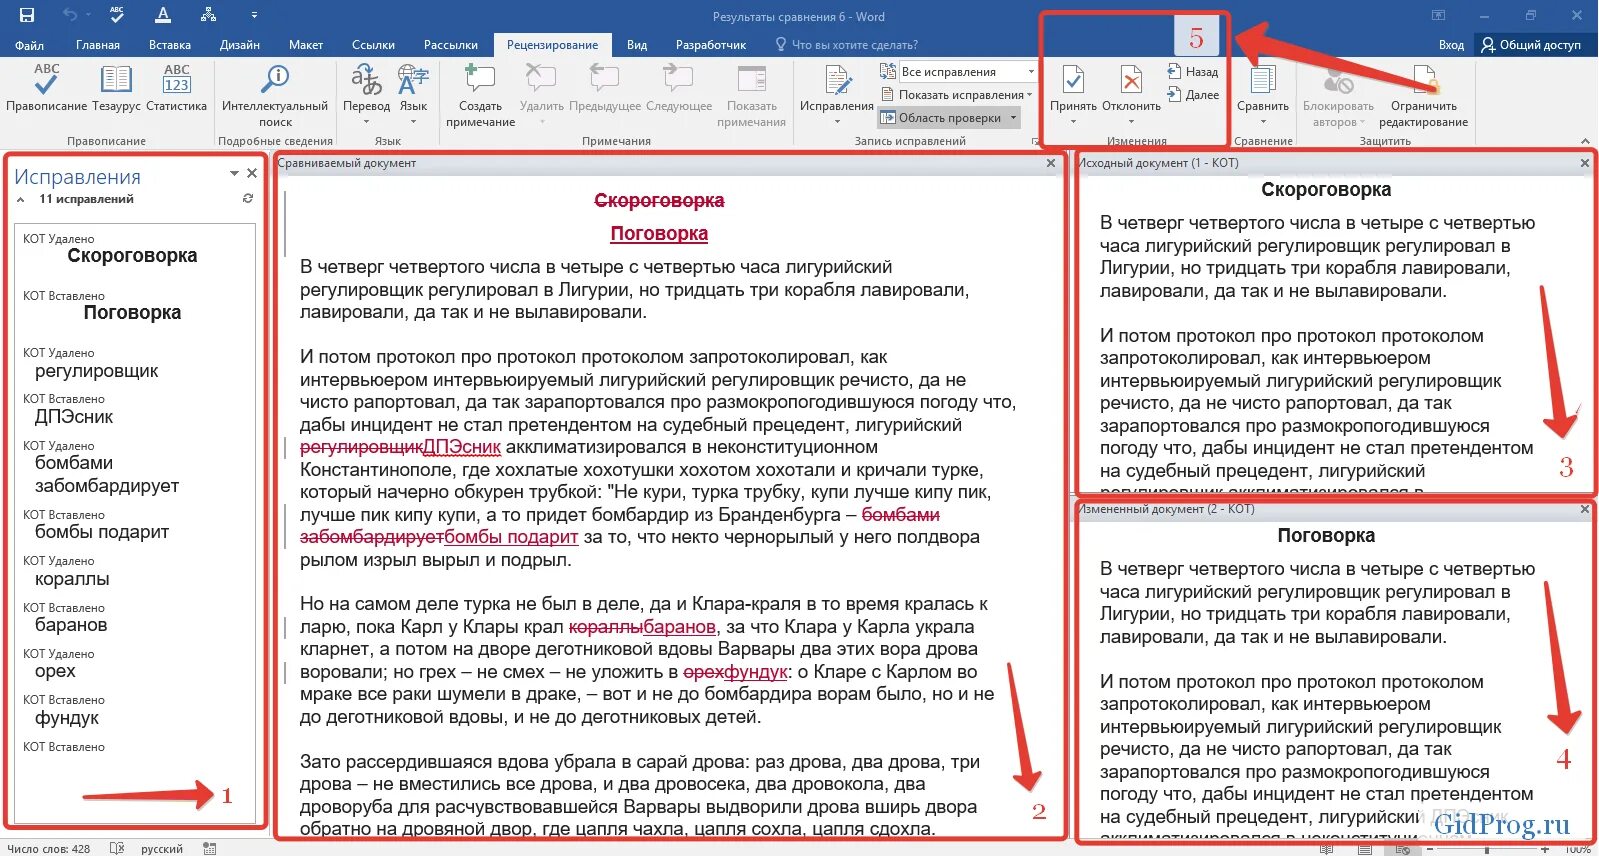Viewport: 1599px width, 856px height.
Task: Open Customize Quick Access Toolbar arrow
Action: pos(254,15)
